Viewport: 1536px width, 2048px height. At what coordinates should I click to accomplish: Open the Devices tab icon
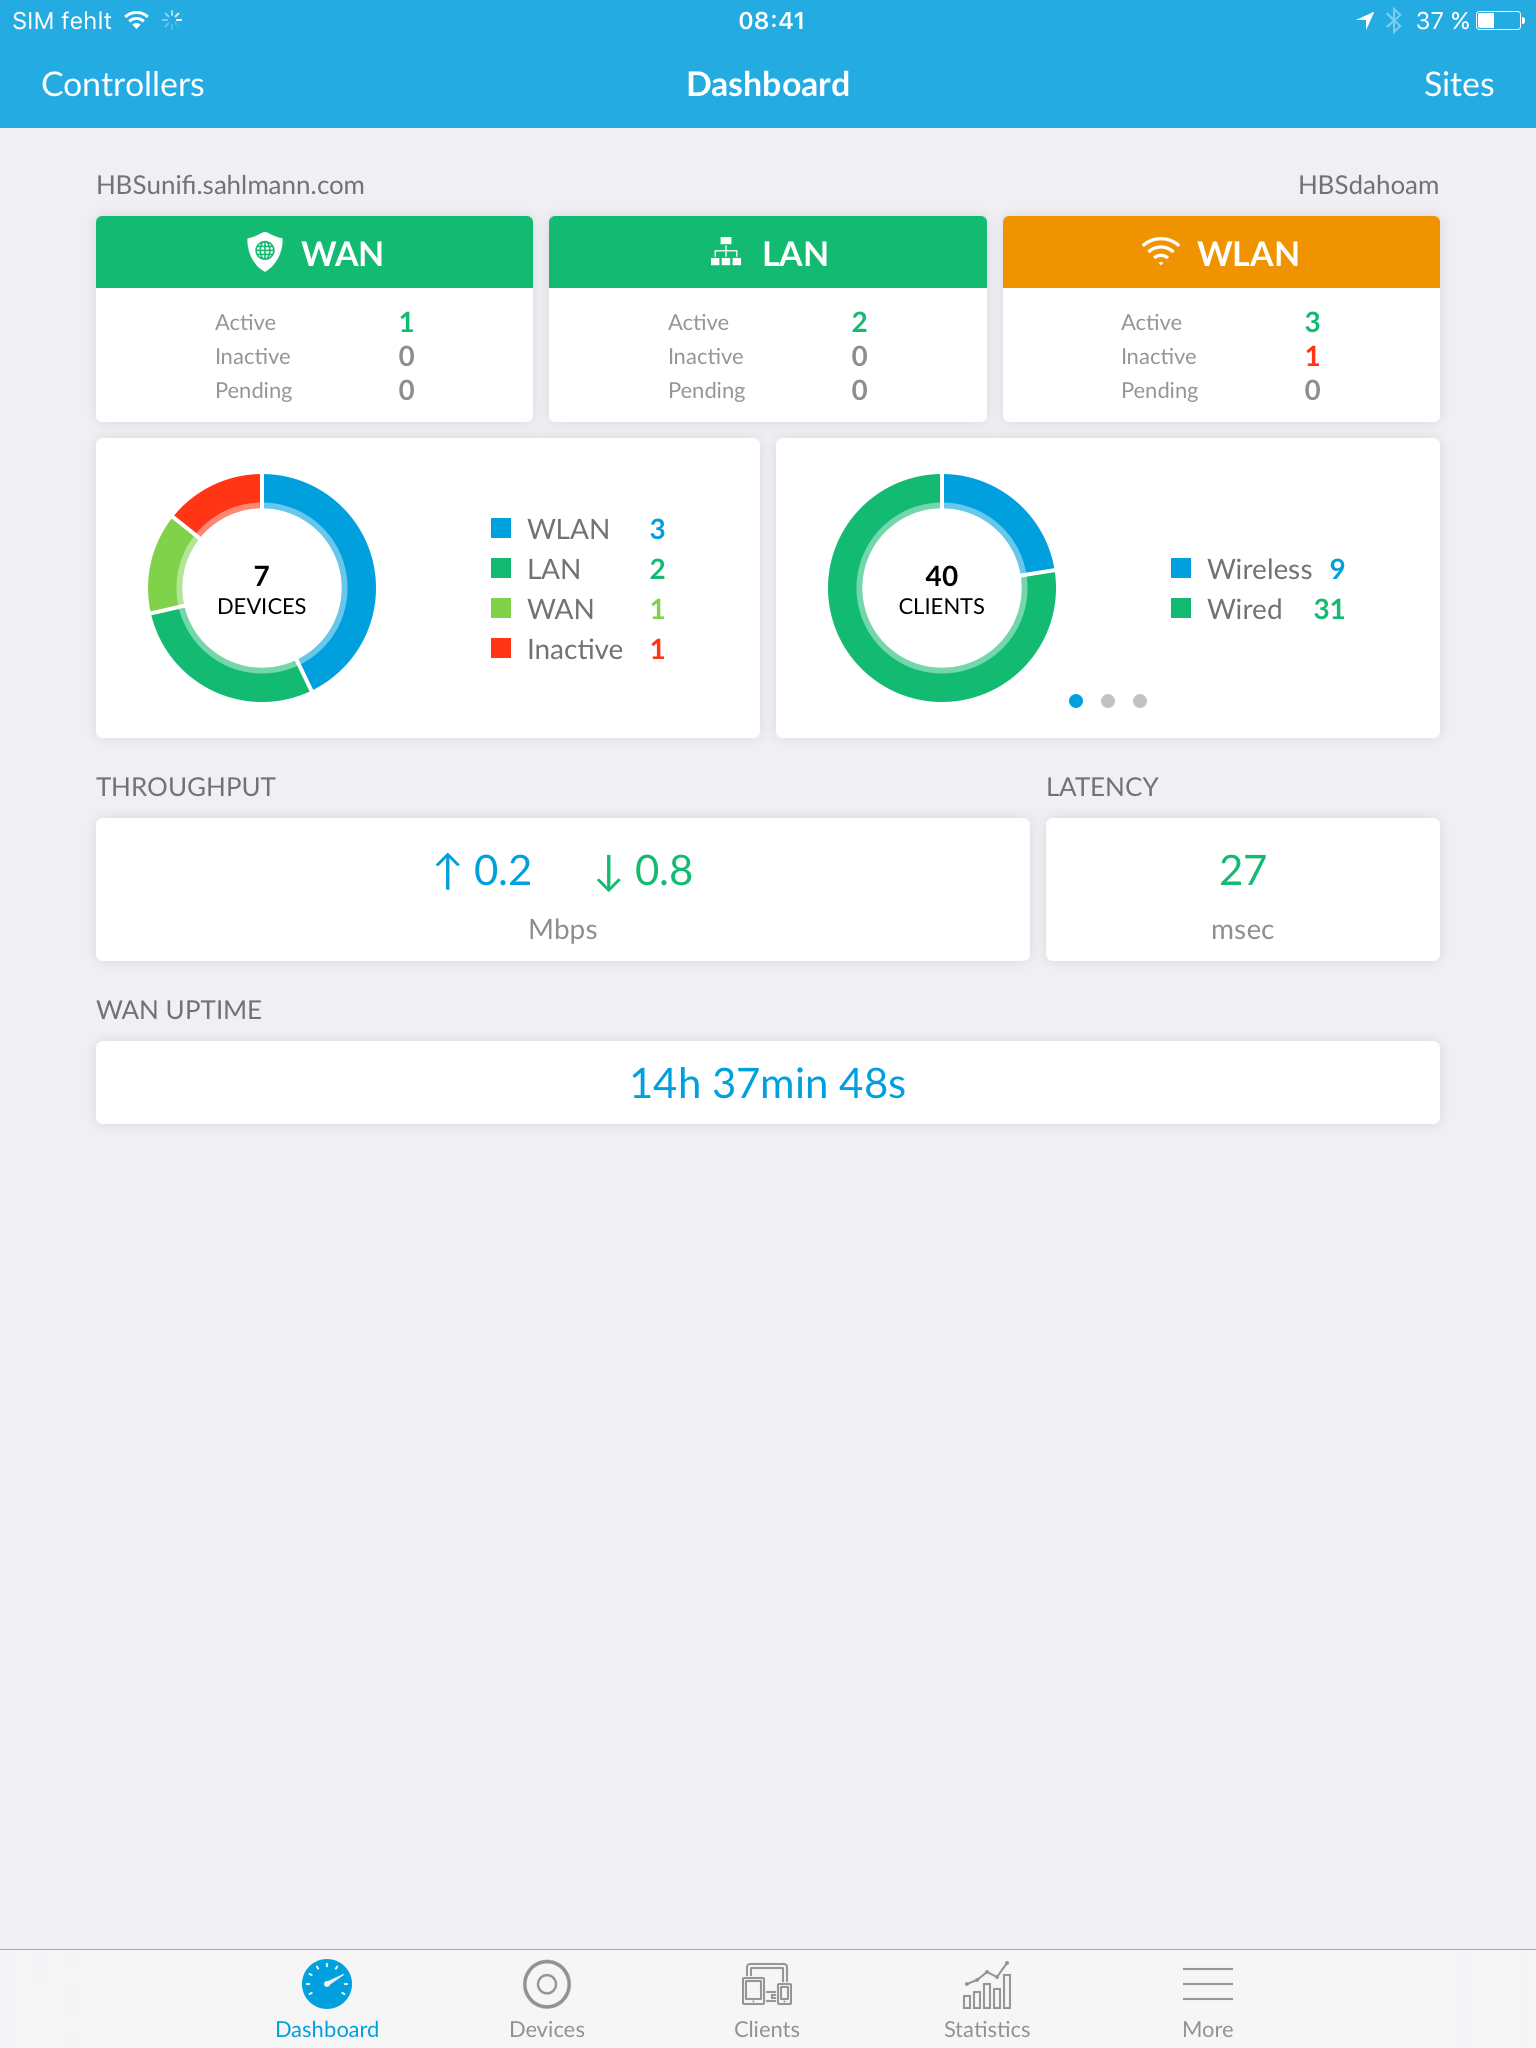(547, 1984)
